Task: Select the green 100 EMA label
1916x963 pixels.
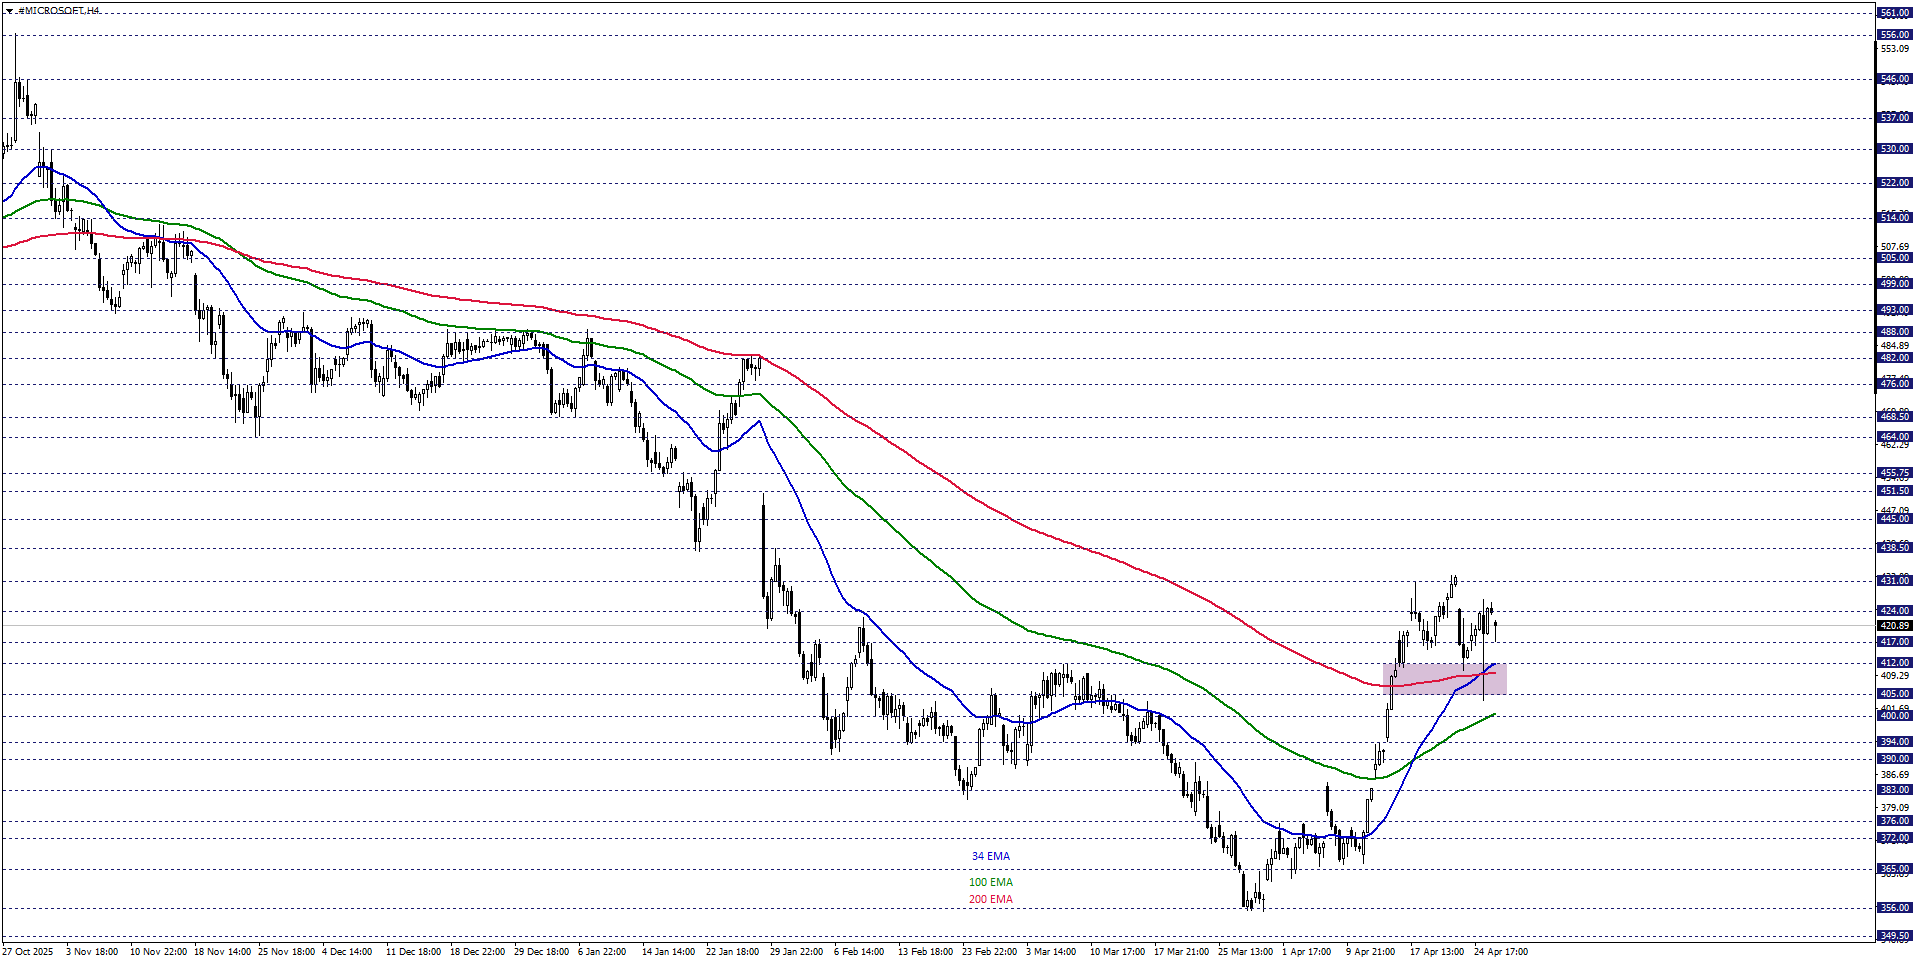Action: tap(990, 883)
